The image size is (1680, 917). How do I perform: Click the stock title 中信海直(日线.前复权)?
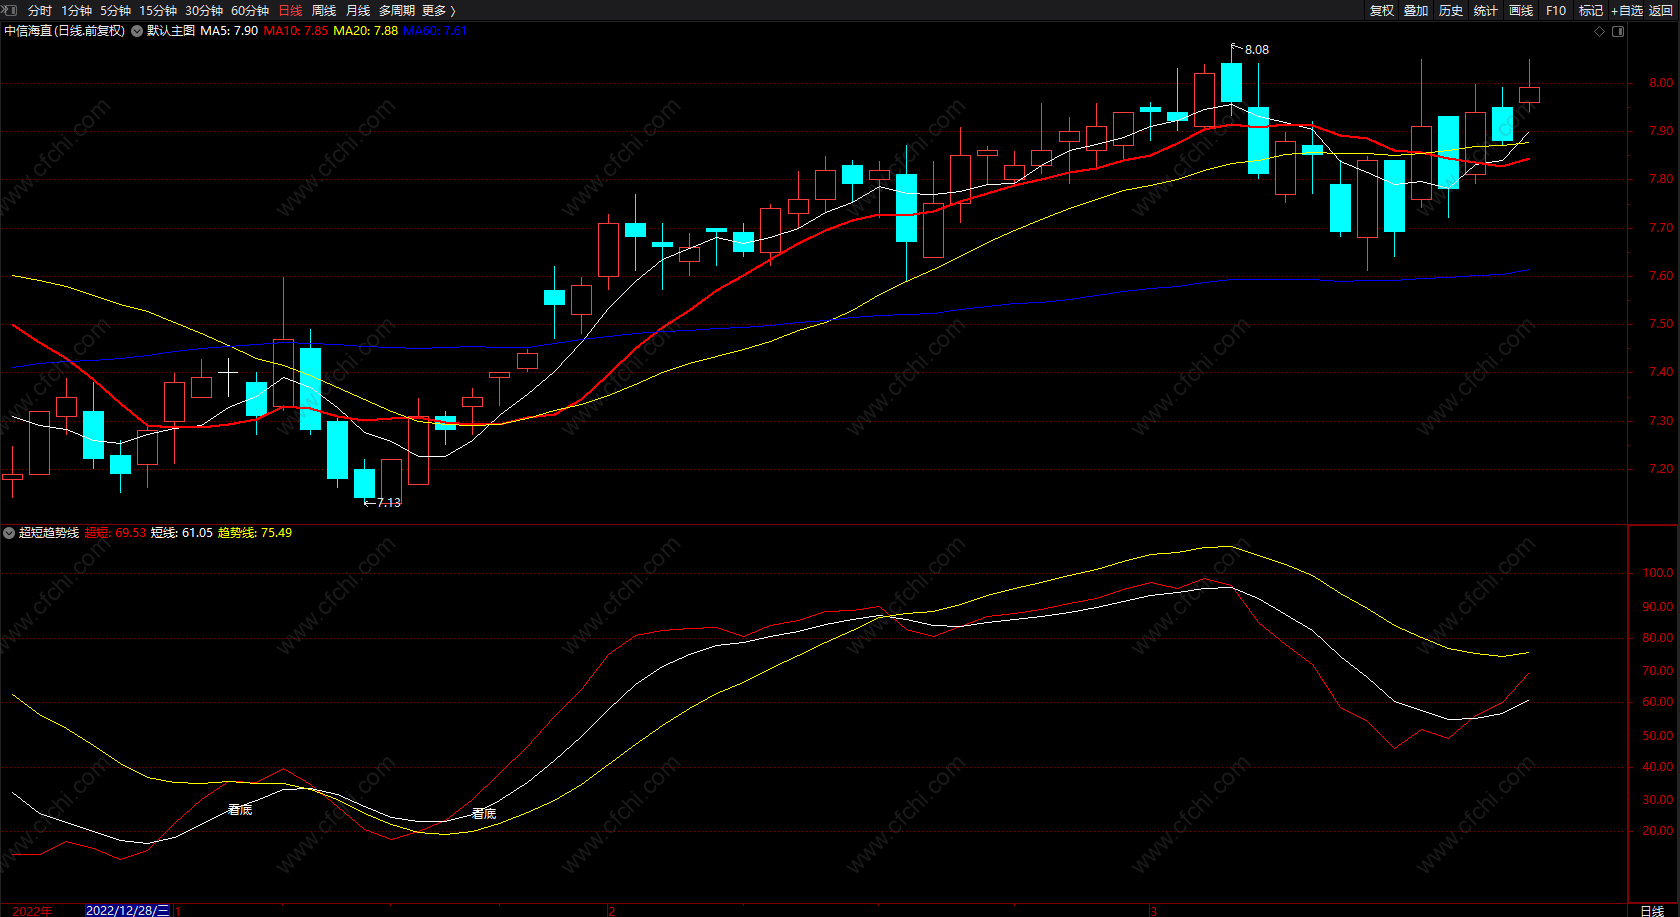coord(65,31)
